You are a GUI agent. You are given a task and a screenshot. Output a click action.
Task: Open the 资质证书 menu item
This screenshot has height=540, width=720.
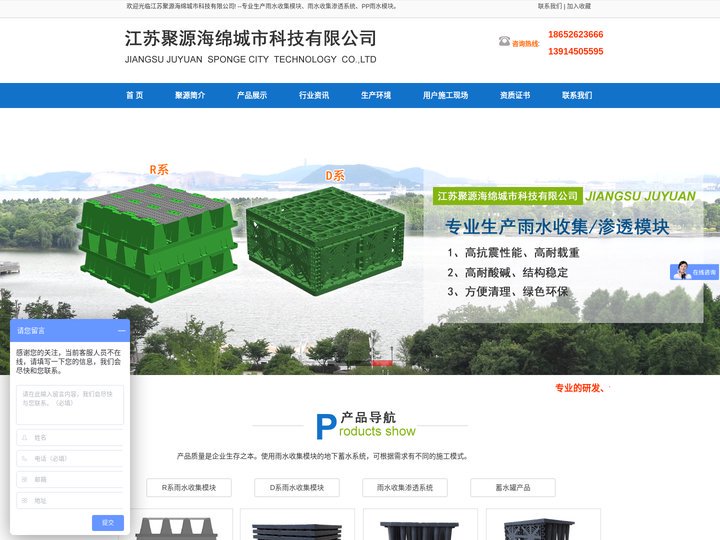click(515, 96)
